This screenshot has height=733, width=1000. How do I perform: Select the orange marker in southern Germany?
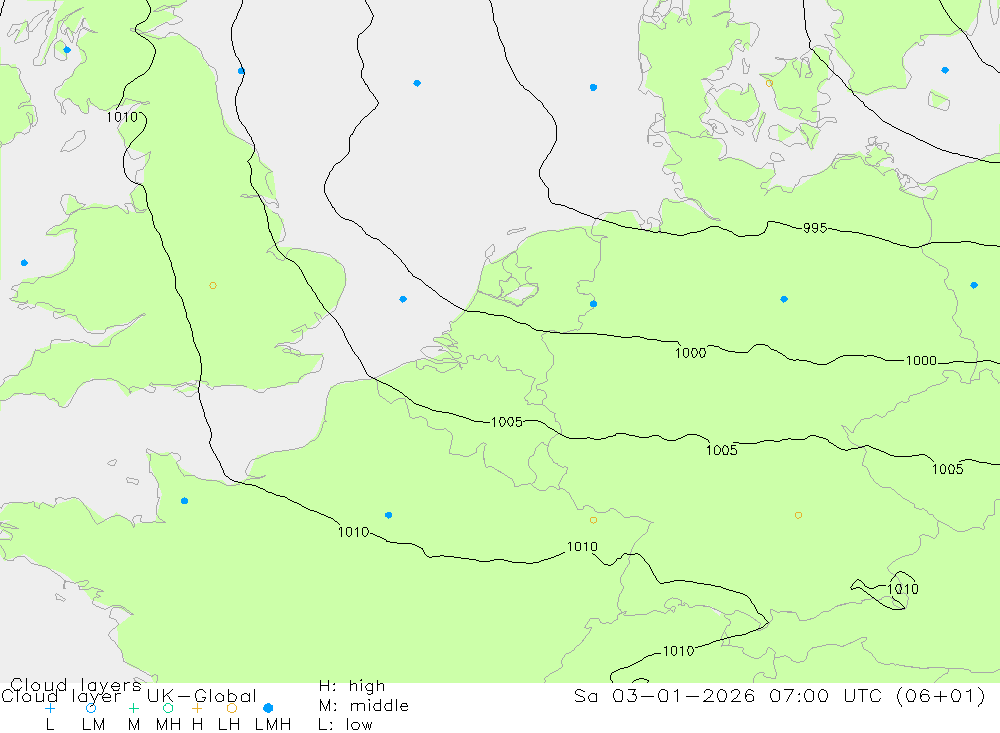click(798, 515)
